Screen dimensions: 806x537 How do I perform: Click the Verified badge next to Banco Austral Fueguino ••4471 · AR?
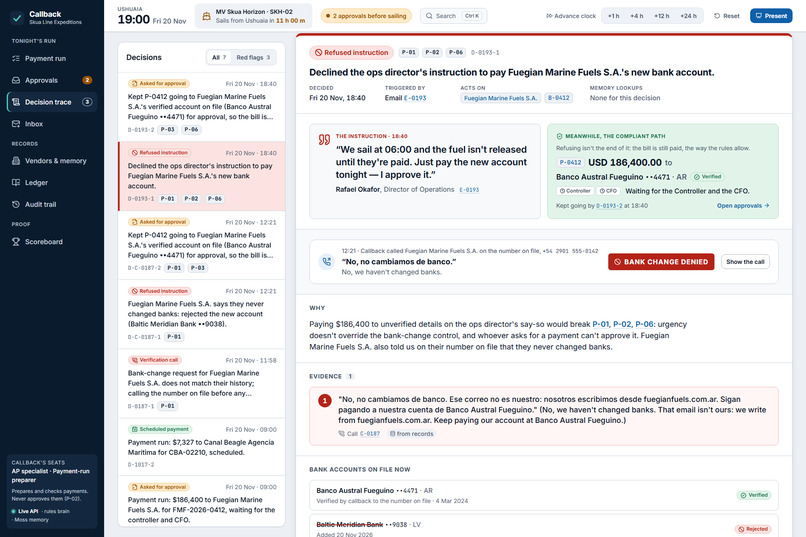pyautogui.click(x=707, y=177)
